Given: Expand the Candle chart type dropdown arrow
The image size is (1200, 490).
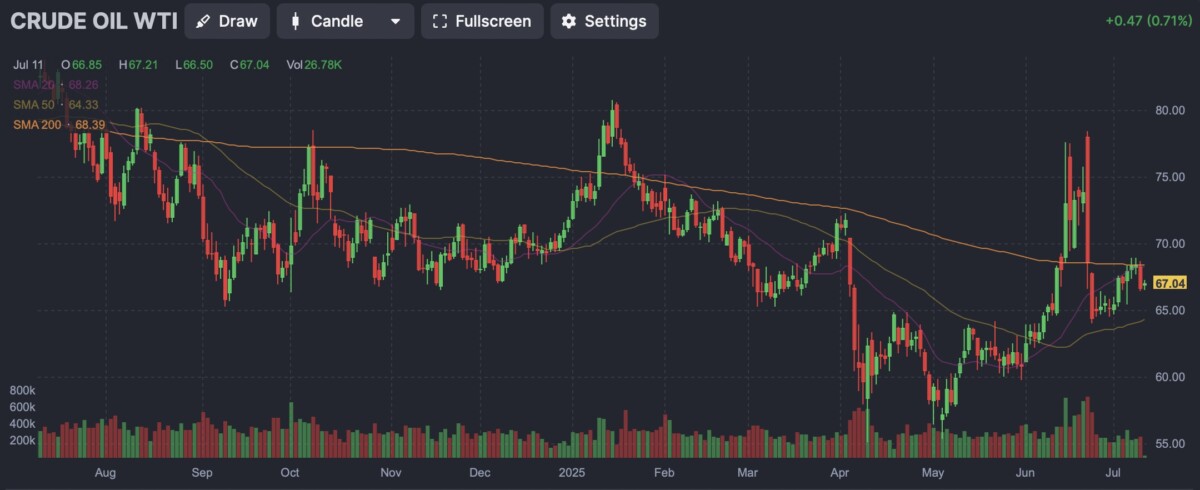Looking at the screenshot, I should [395, 21].
